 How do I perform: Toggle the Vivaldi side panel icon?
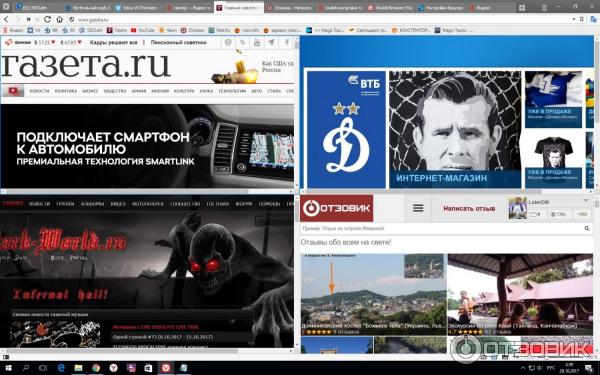pos(6,357)
